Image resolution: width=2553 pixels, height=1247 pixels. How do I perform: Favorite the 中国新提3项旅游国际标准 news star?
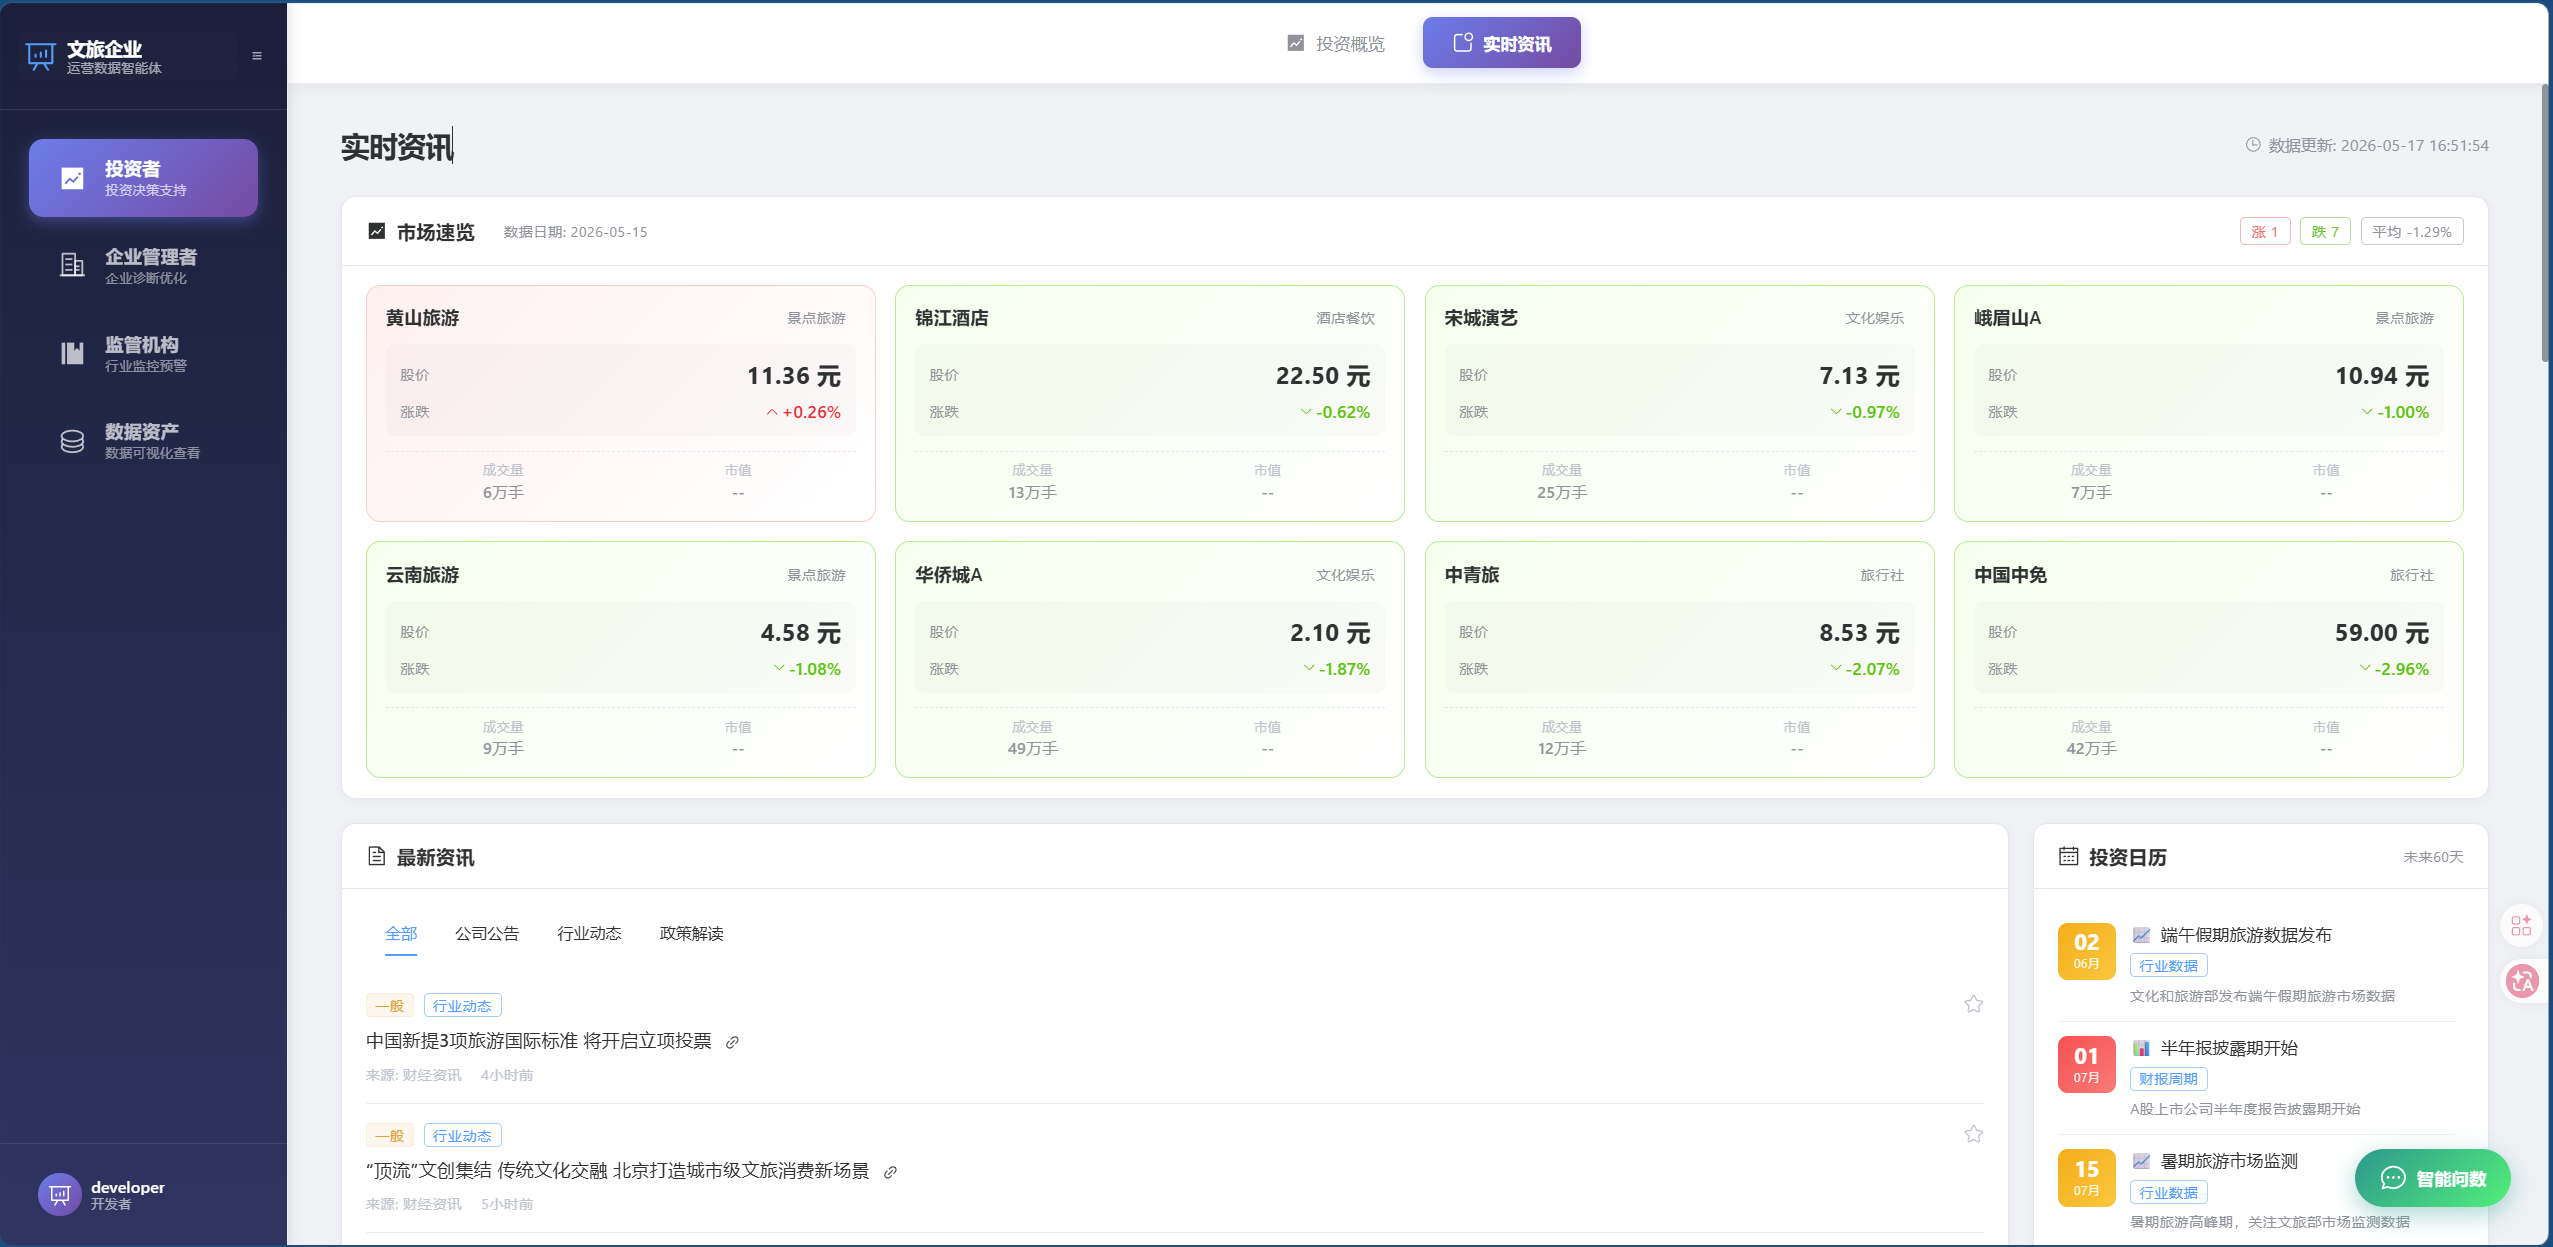click(1973, 1004)
